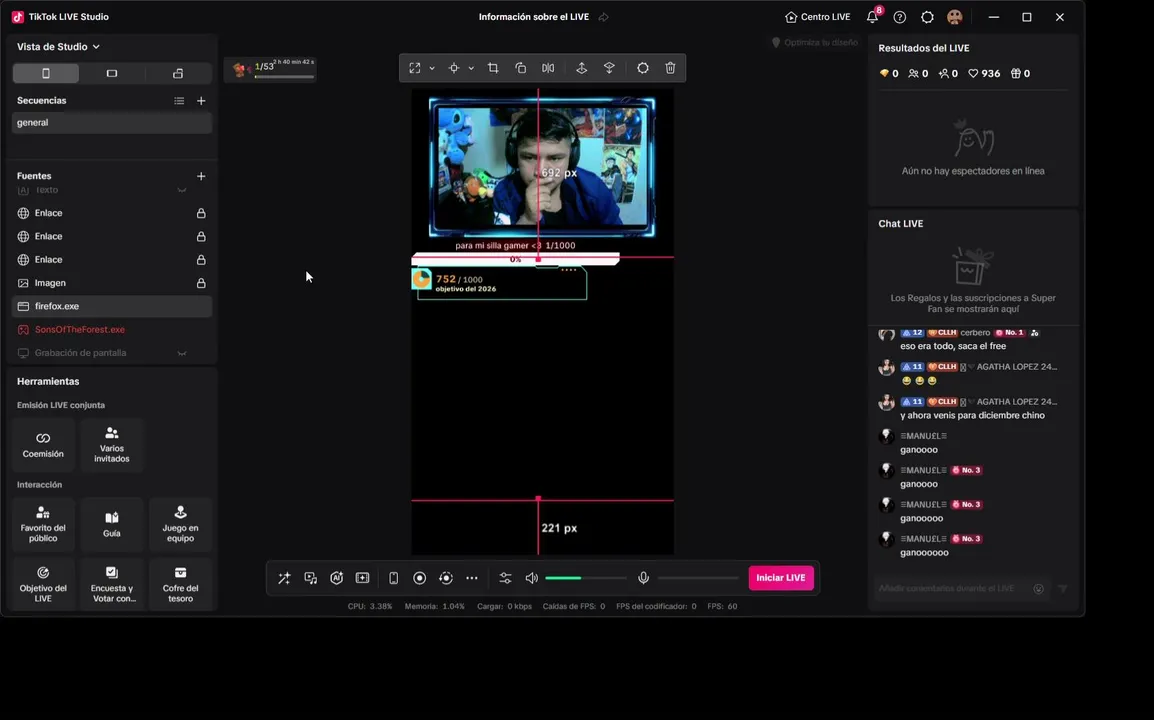Open the alignment options dropdown arrow
The width and height of the screenshot is (1154, 720).
(x=471, y=68)
